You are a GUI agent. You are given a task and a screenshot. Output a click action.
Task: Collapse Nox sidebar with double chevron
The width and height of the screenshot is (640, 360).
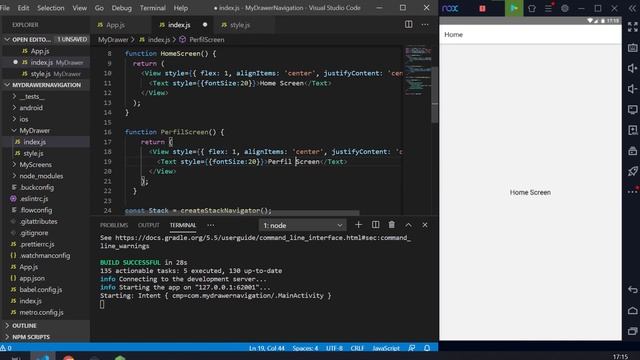[632, 8]
